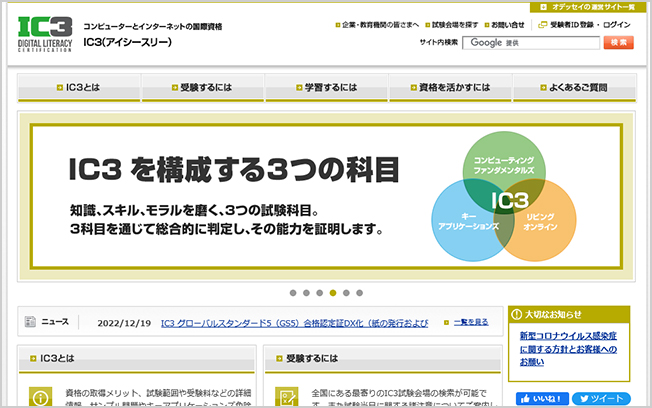This screenshot has height=408, width=652.
Task: Click the 2022/12/19 news date
Action: (x=124, y=324)
